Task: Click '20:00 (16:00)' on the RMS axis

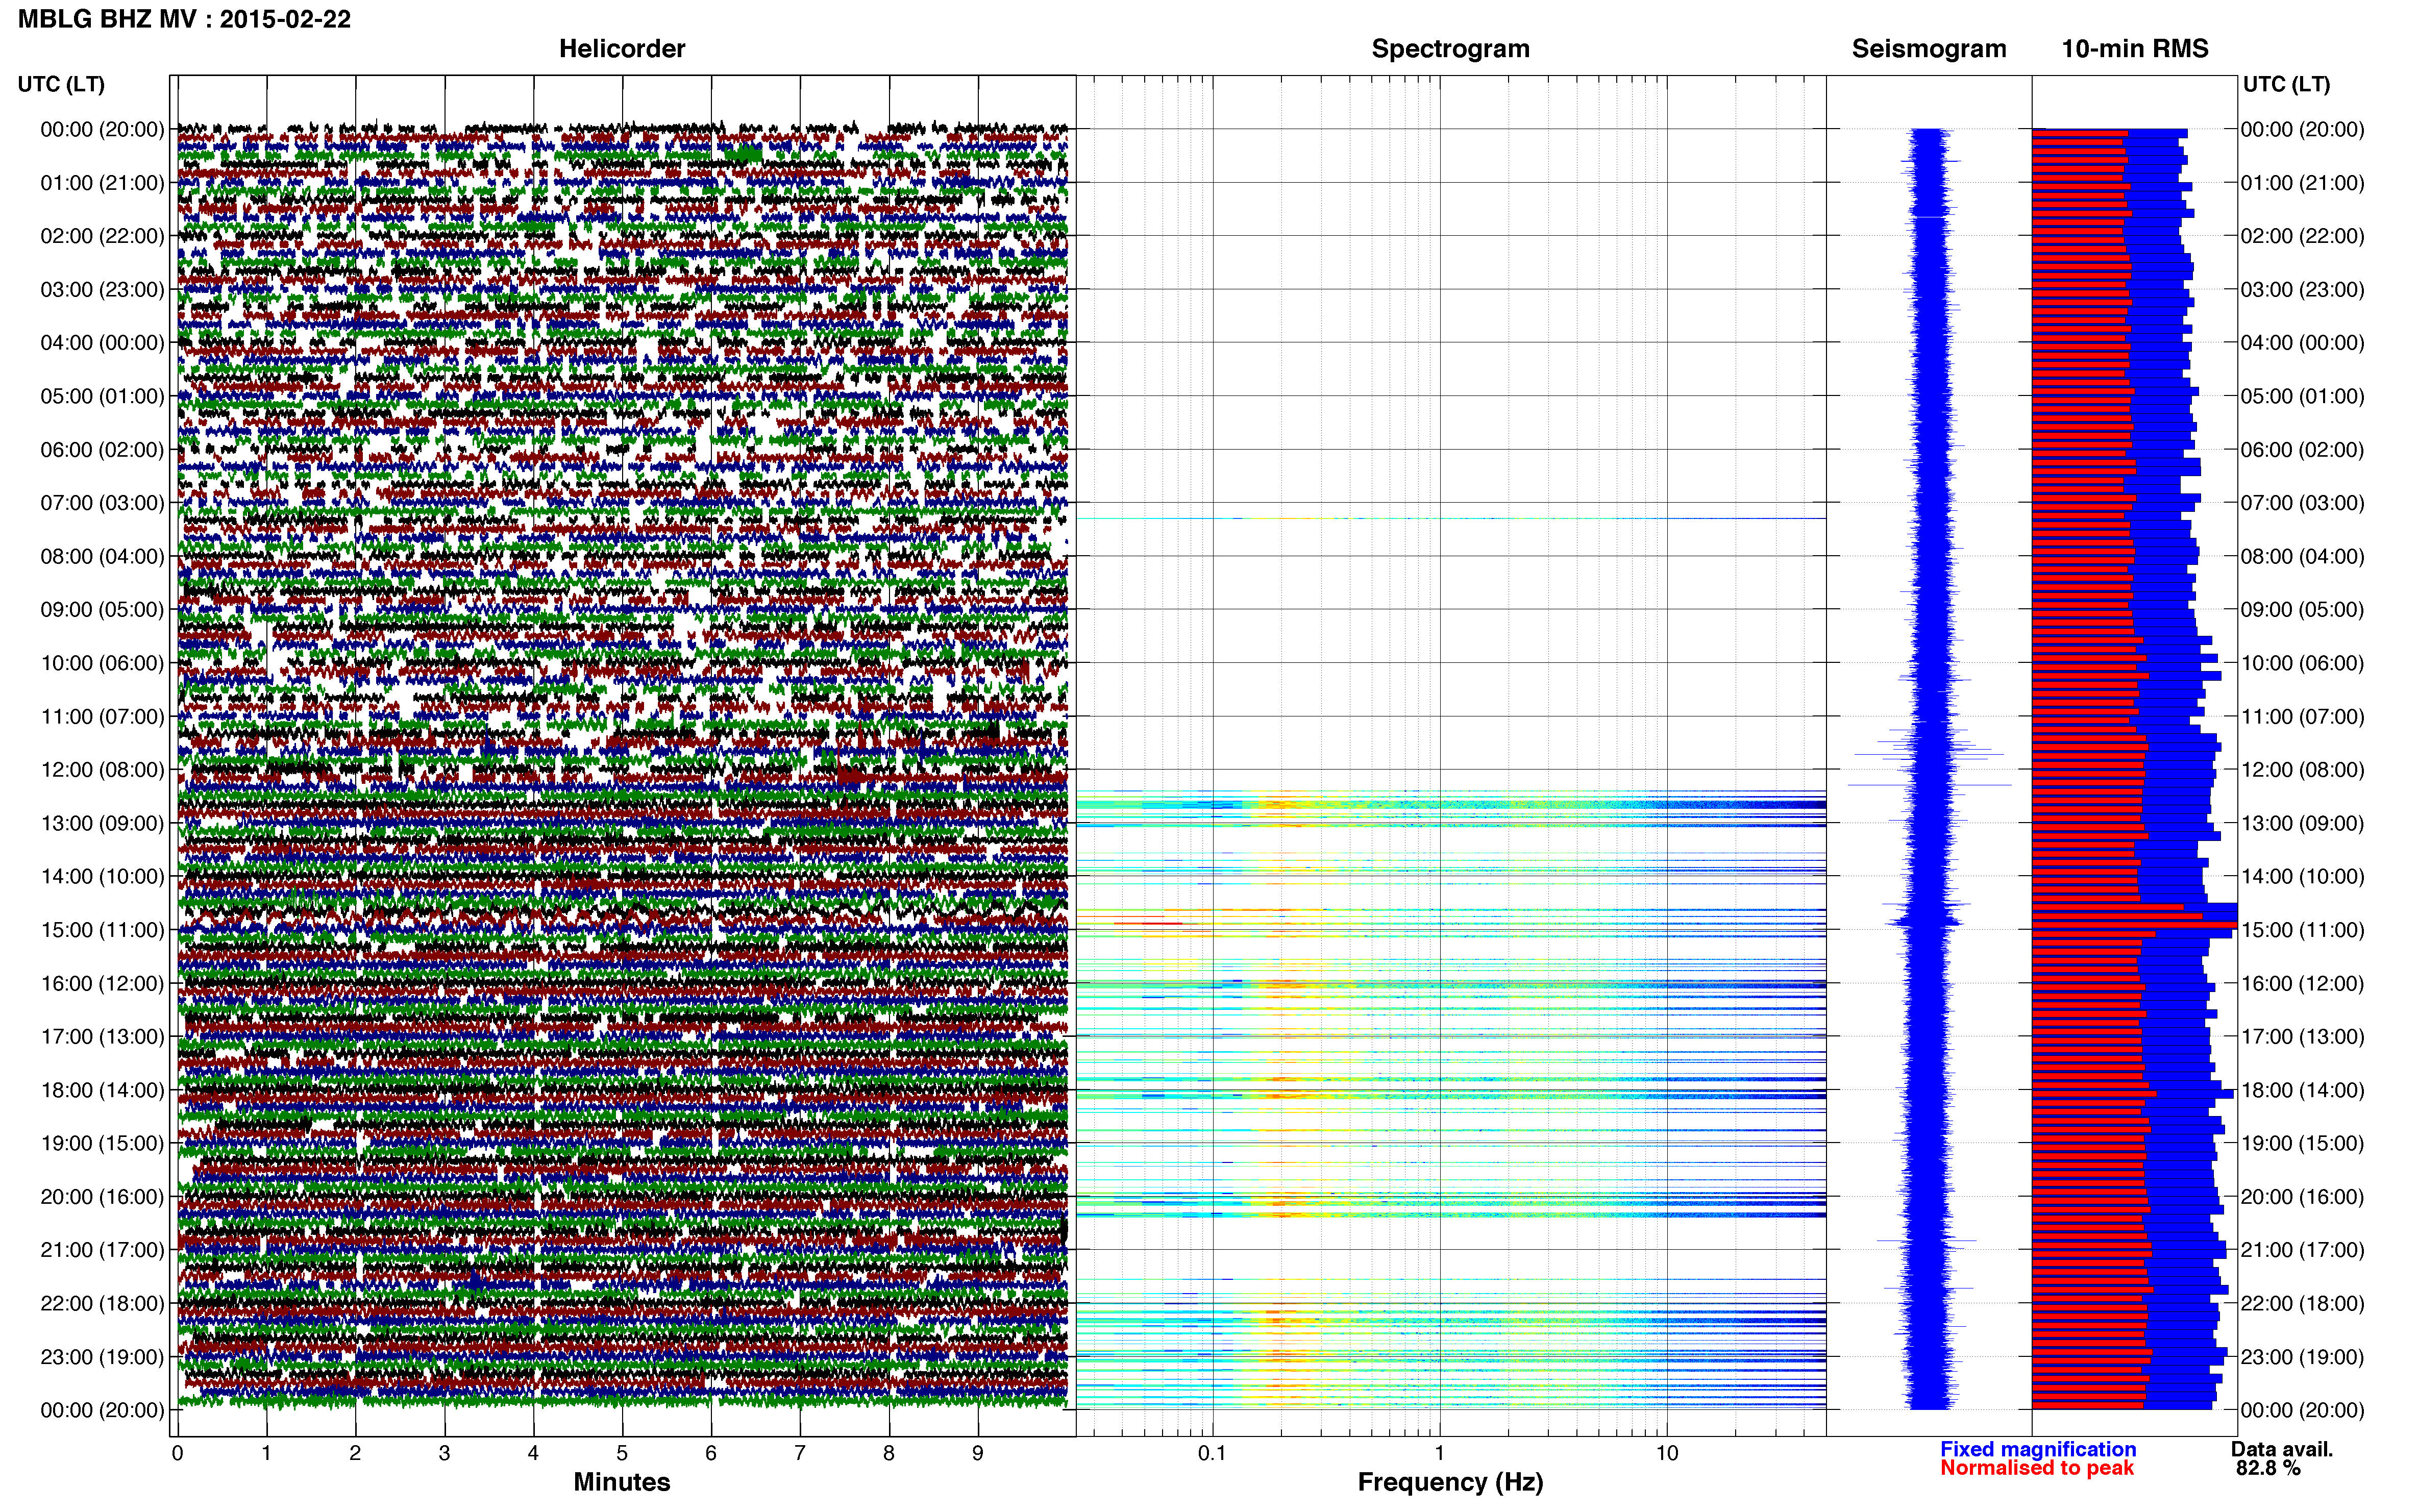Action: point(2302,1196)
